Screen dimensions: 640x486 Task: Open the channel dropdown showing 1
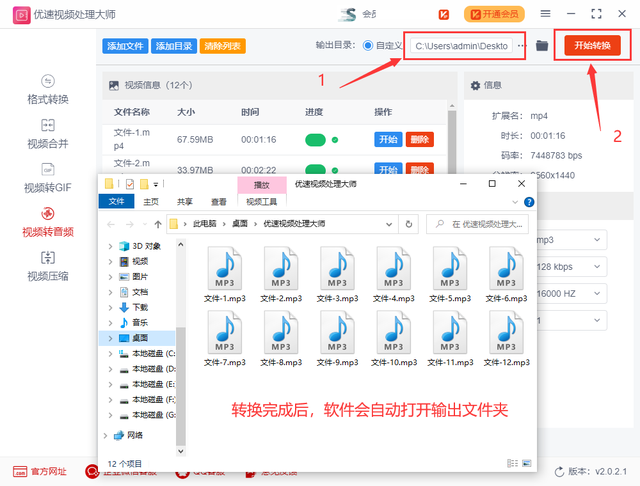point(571,321)
